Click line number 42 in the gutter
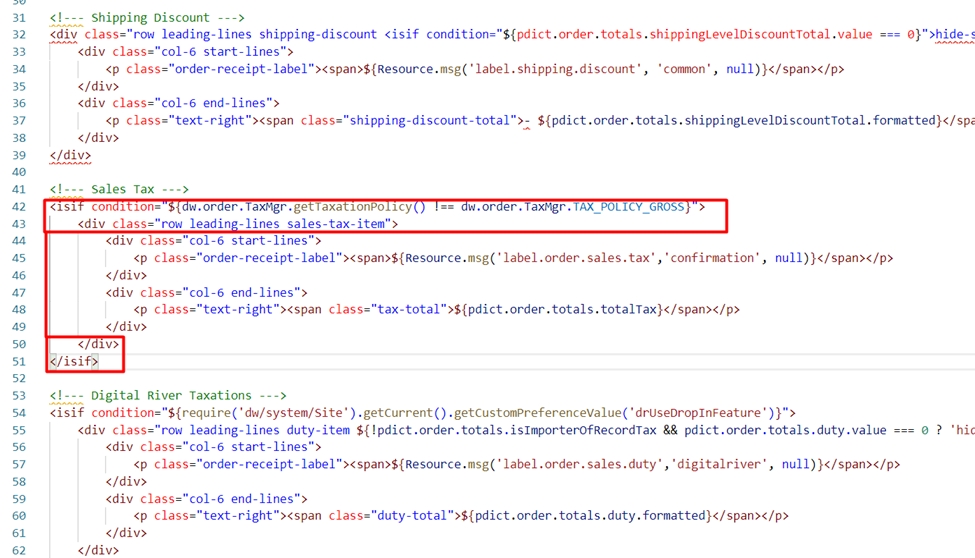Image resolution: width=975 pixels, height=558 pixels. pyautogui.click(x=17, y=207)
